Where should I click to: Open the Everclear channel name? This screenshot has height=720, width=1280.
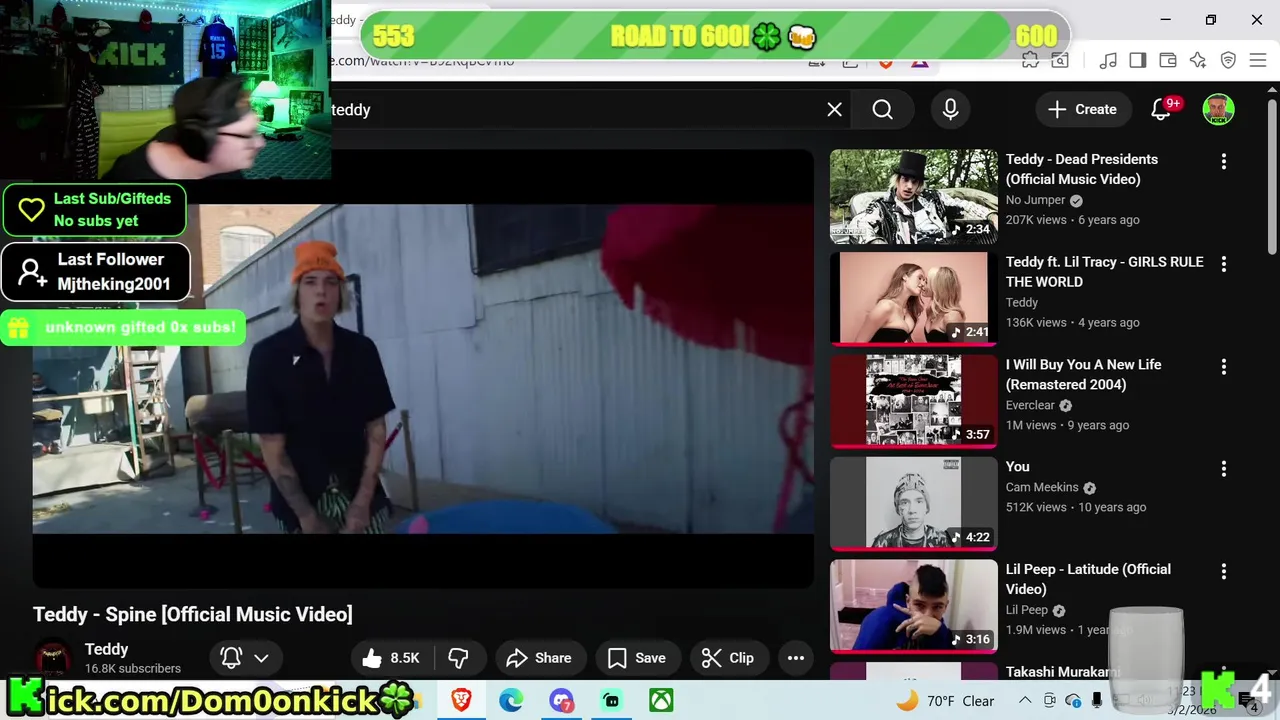(1030, 405)
